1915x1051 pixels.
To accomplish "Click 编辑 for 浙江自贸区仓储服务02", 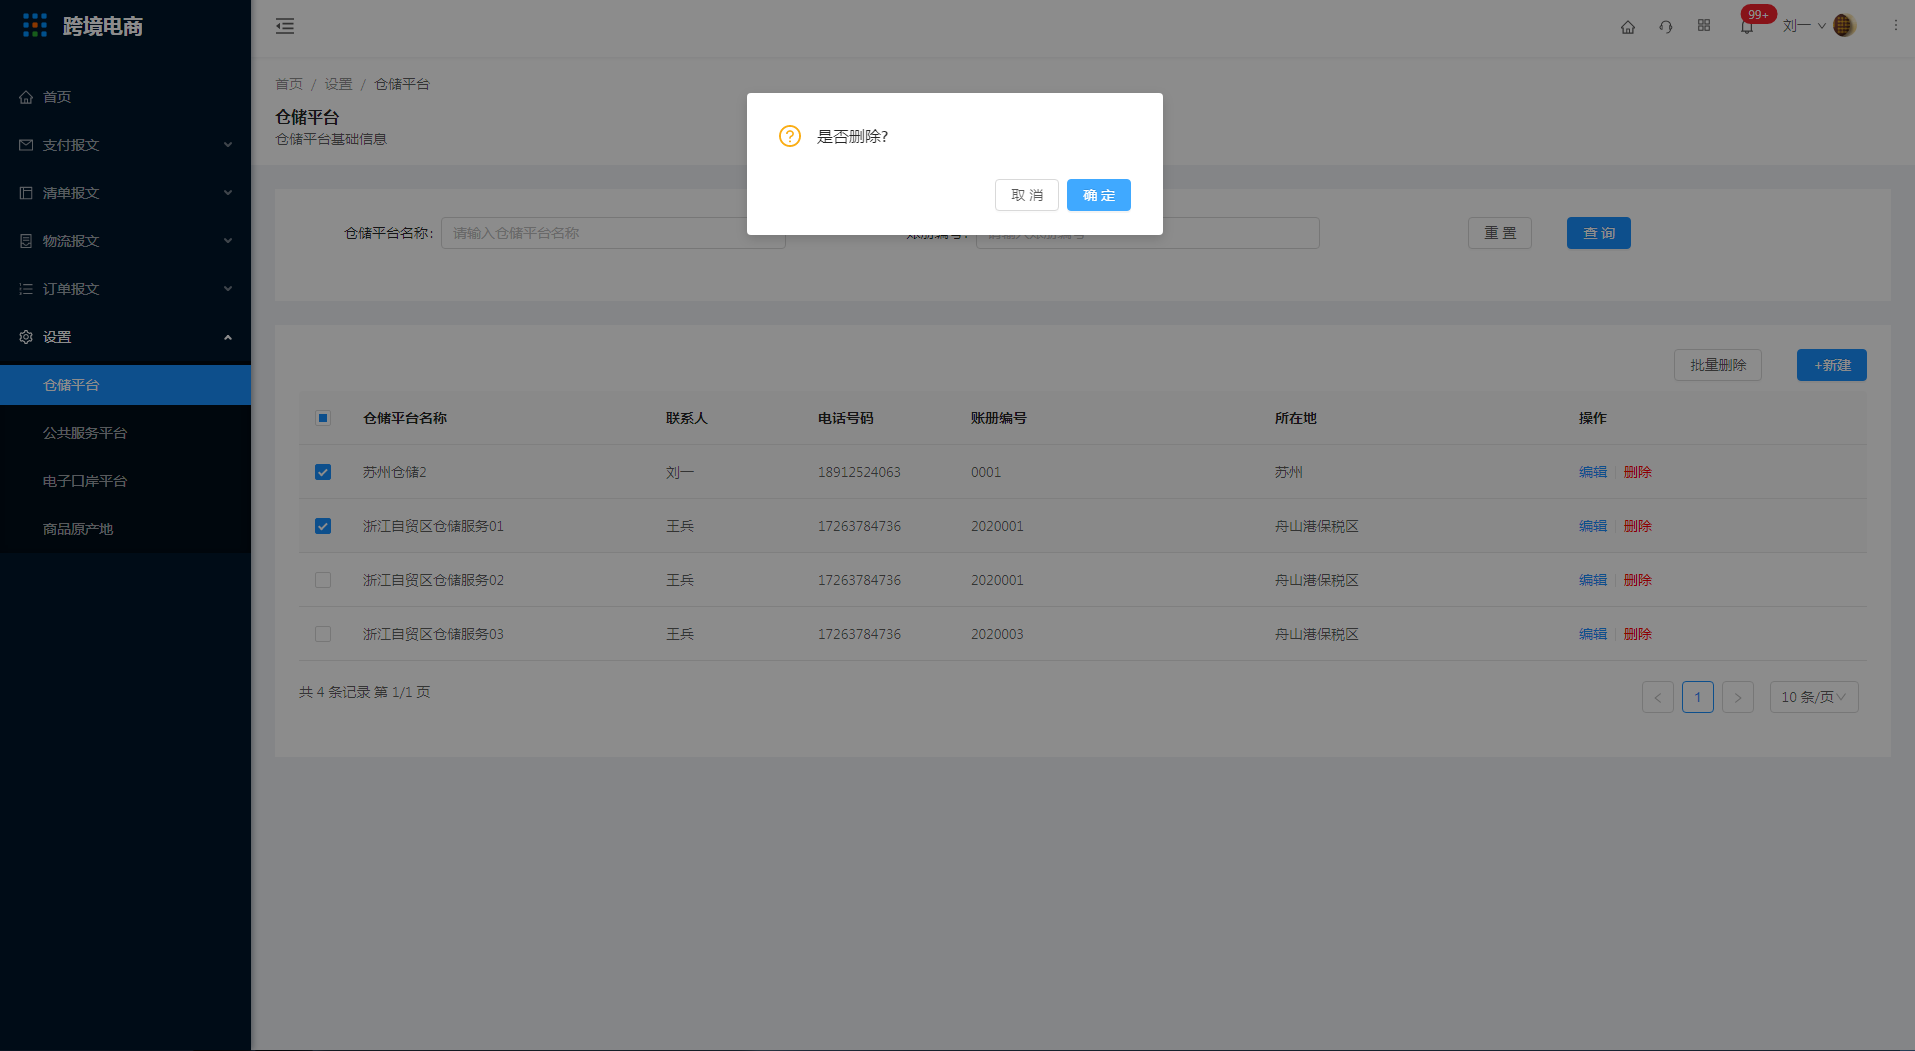I will coord(1593,580).
